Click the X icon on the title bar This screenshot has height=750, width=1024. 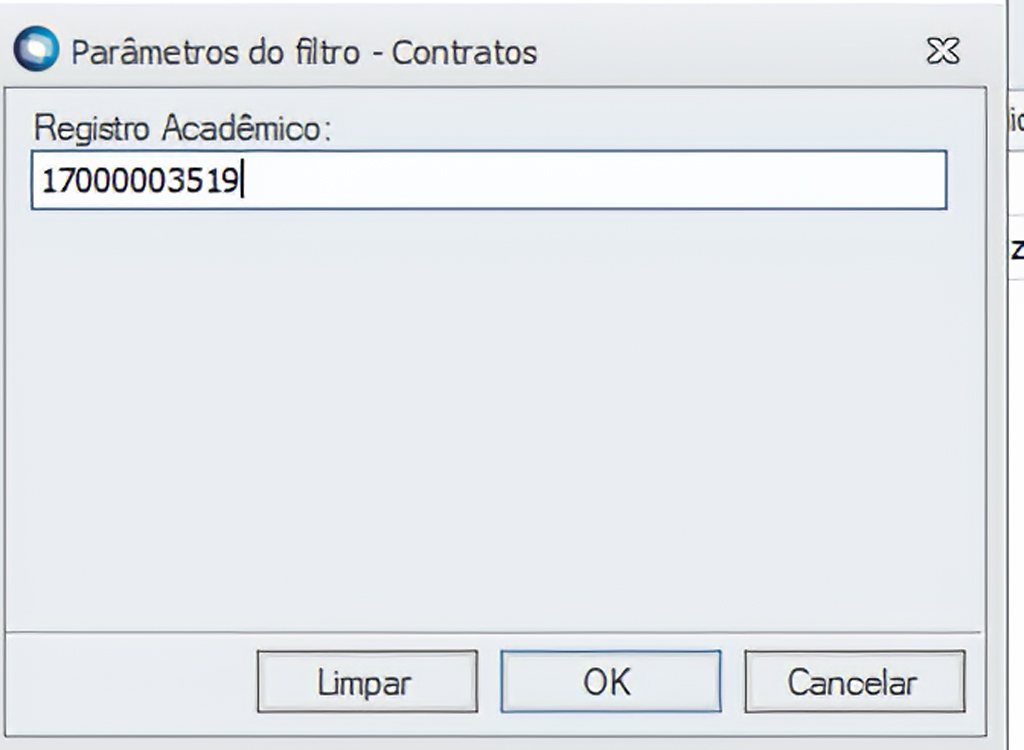(943, 52)
